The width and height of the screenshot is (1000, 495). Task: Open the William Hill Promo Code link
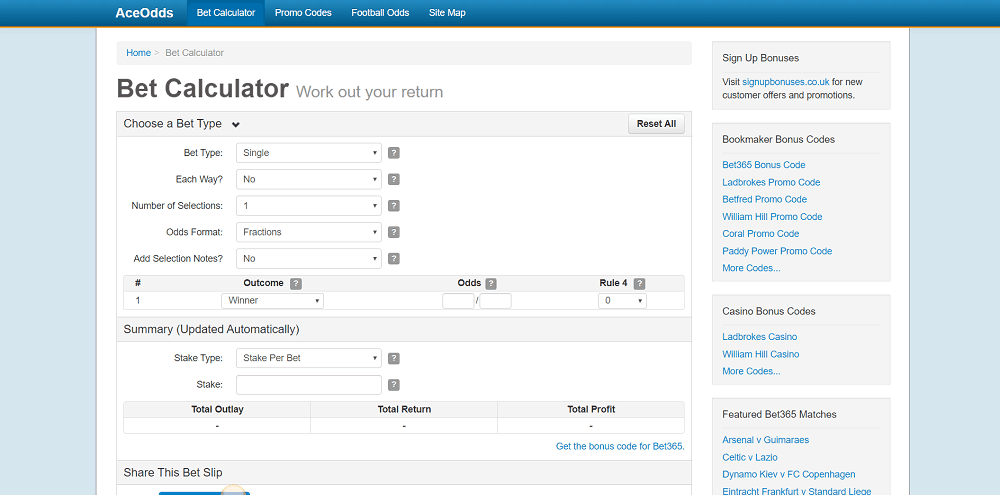tap(772, 216)
